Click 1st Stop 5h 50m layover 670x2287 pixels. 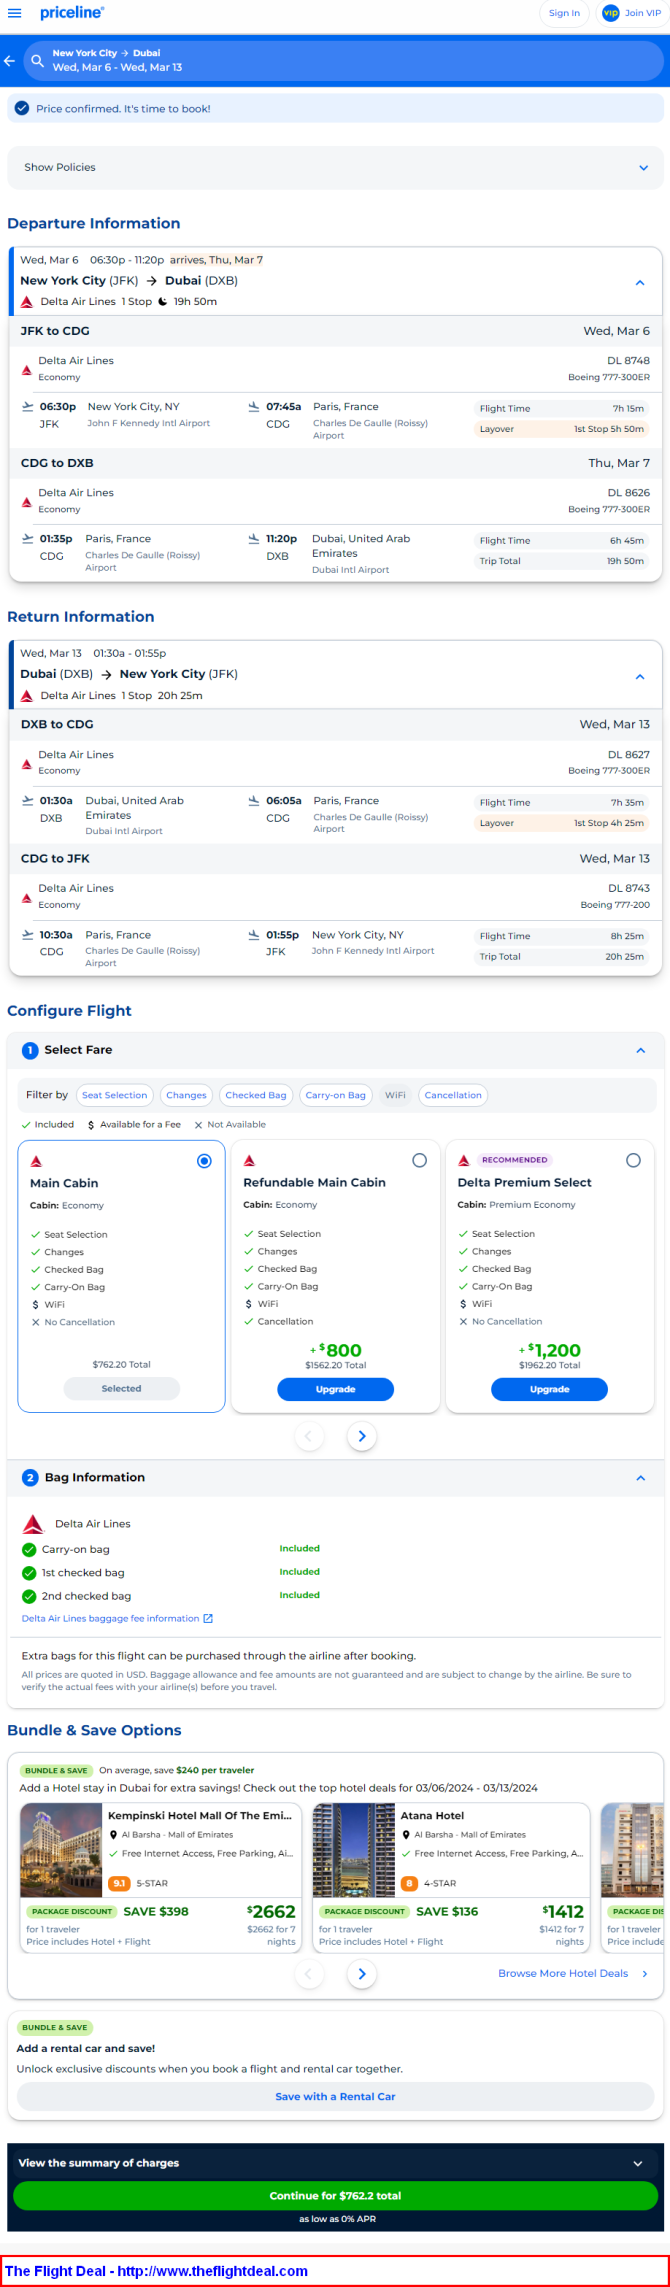[x=561, y=429]
